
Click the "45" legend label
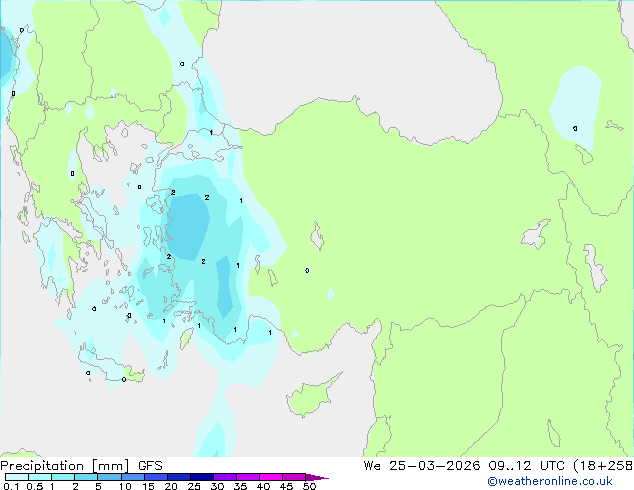[x=286, y=486]
